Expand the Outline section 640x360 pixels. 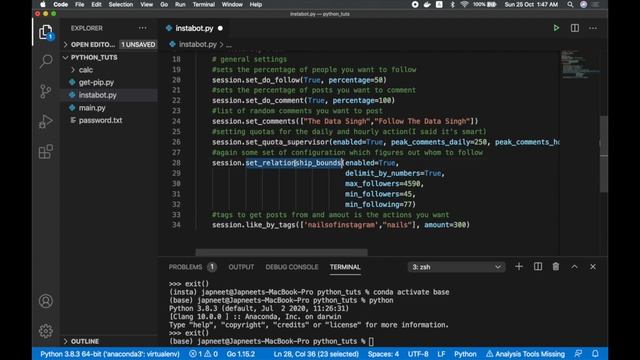pyautogui.click(x=84, y=341)
